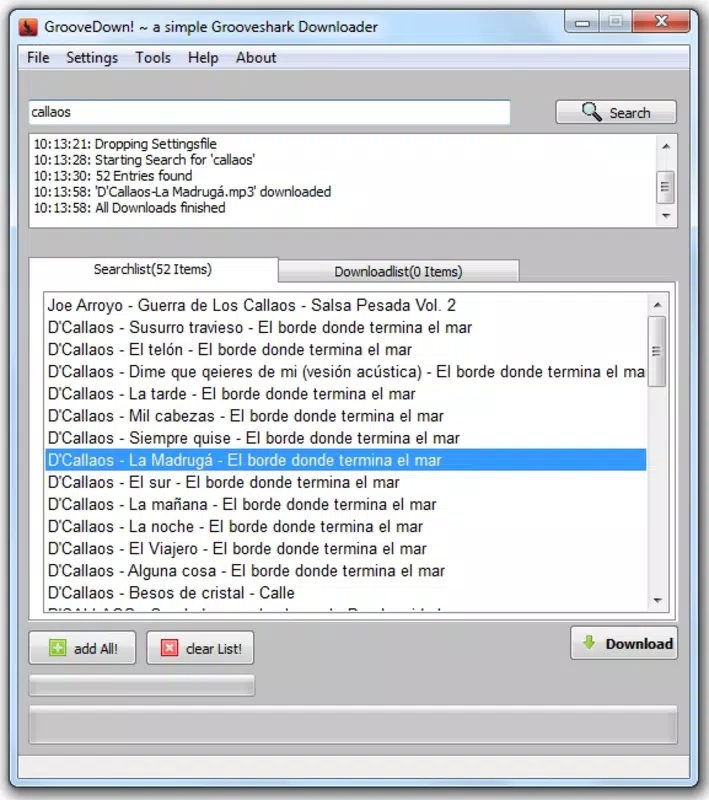Click the small progress bar under add All

pyautogui.click(x=142, y=685)
